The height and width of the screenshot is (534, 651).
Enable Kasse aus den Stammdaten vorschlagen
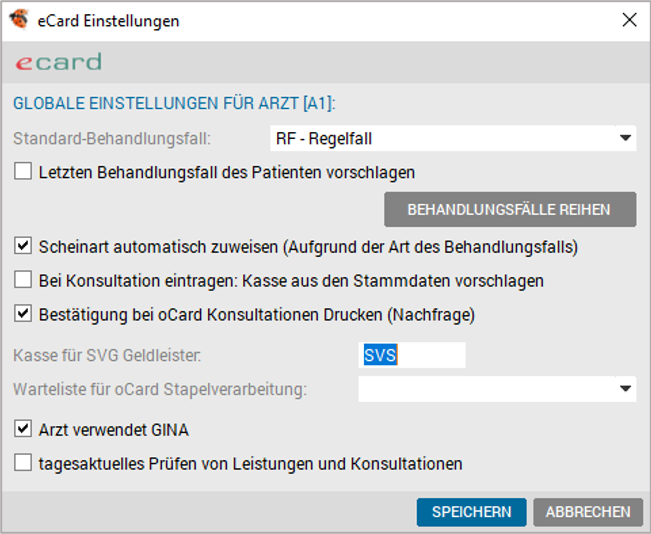click(x=23, y=280)
